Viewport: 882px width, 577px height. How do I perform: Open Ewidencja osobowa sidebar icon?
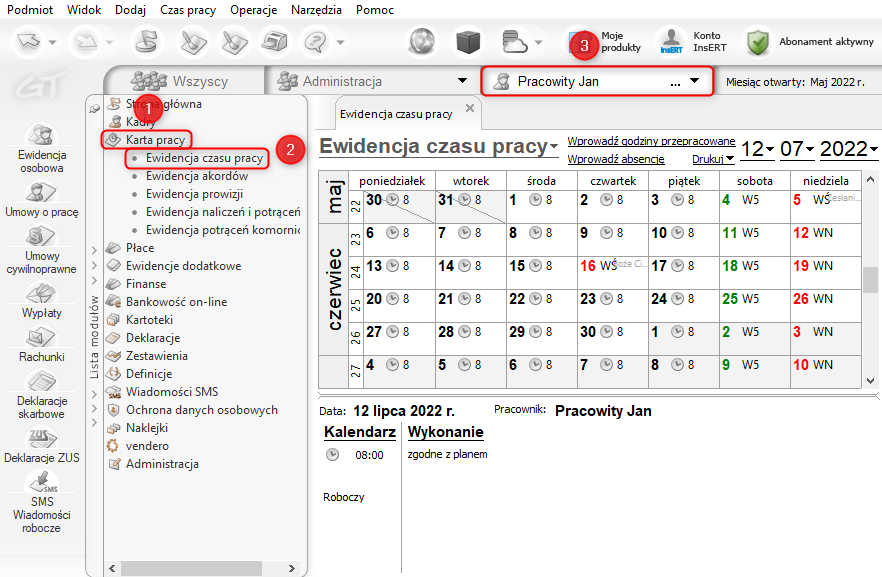click(42, 147)
